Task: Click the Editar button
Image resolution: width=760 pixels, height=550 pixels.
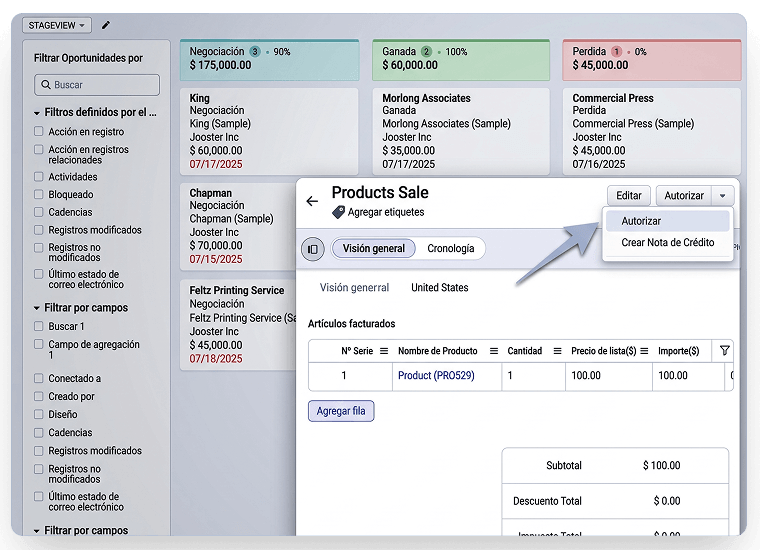Action: click(x=629, y=196)
